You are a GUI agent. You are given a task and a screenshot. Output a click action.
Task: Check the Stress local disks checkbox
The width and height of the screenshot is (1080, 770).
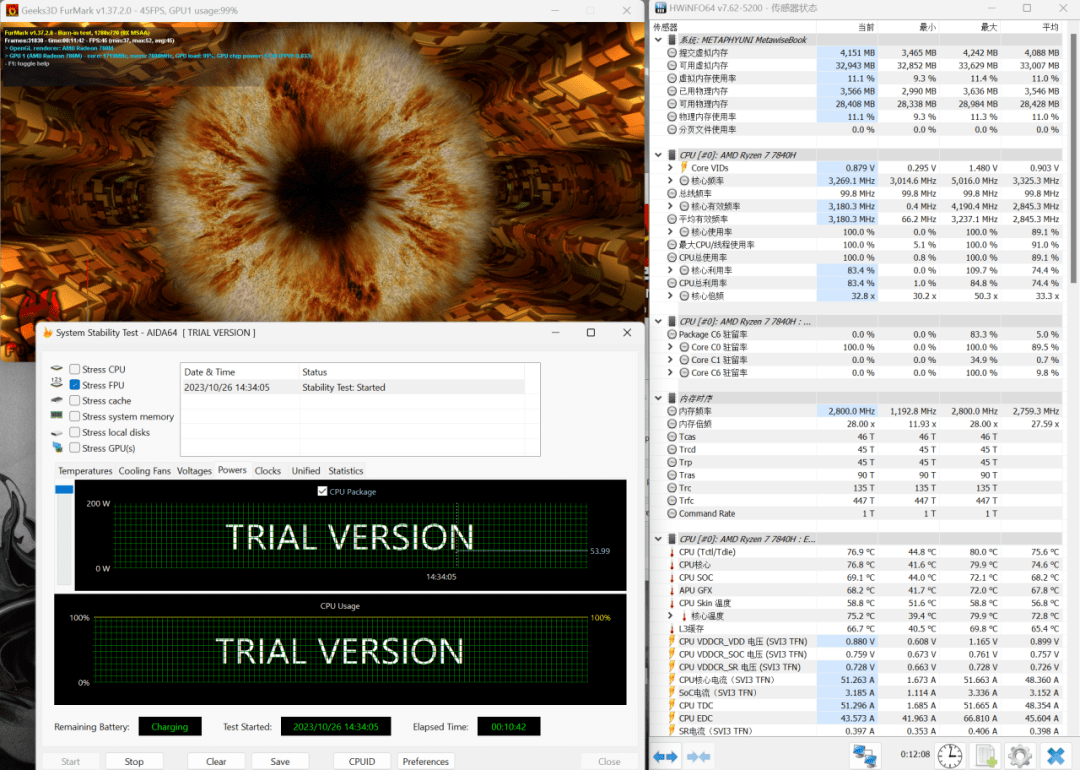[74, 433]
